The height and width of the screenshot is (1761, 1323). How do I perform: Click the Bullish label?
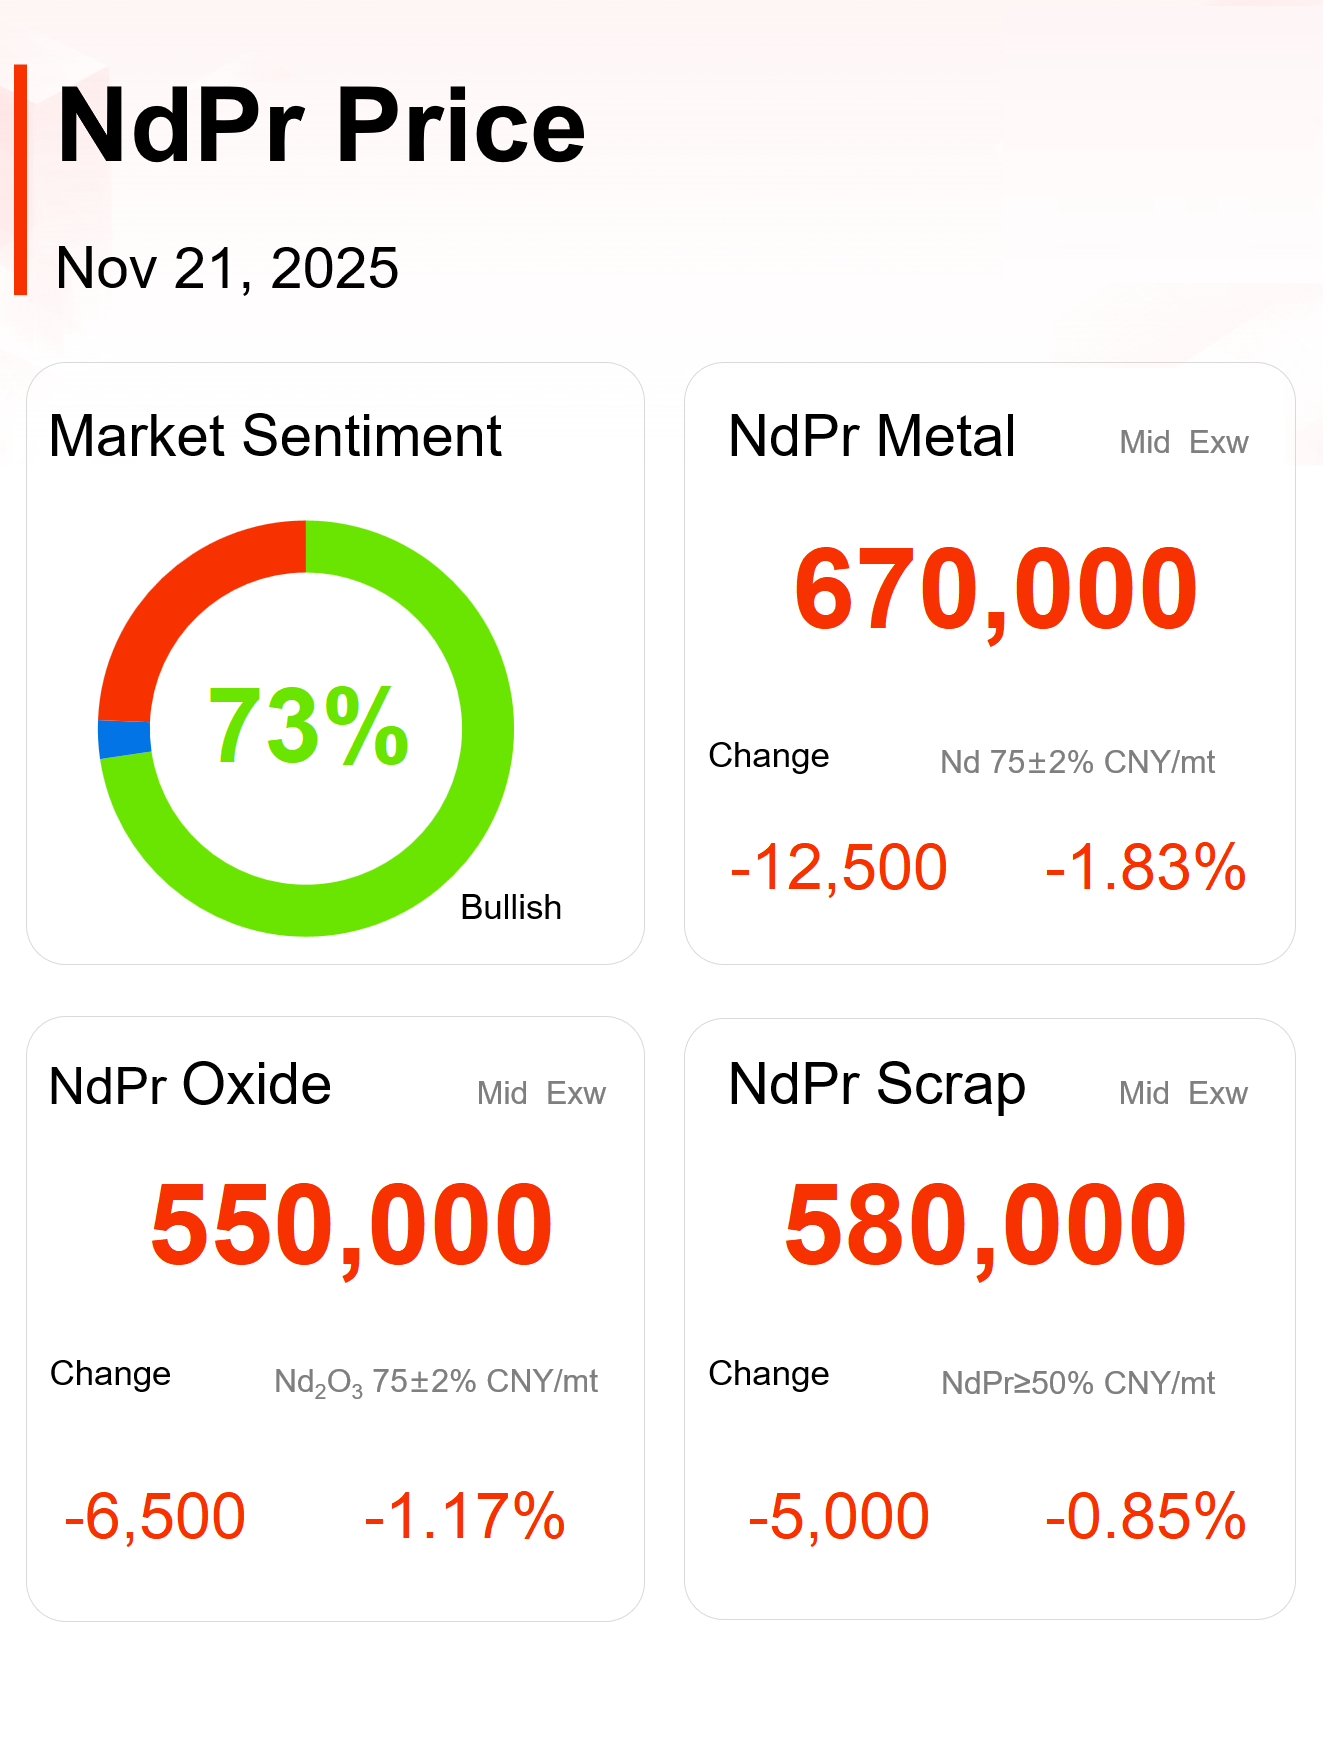(x=510, y=907)
